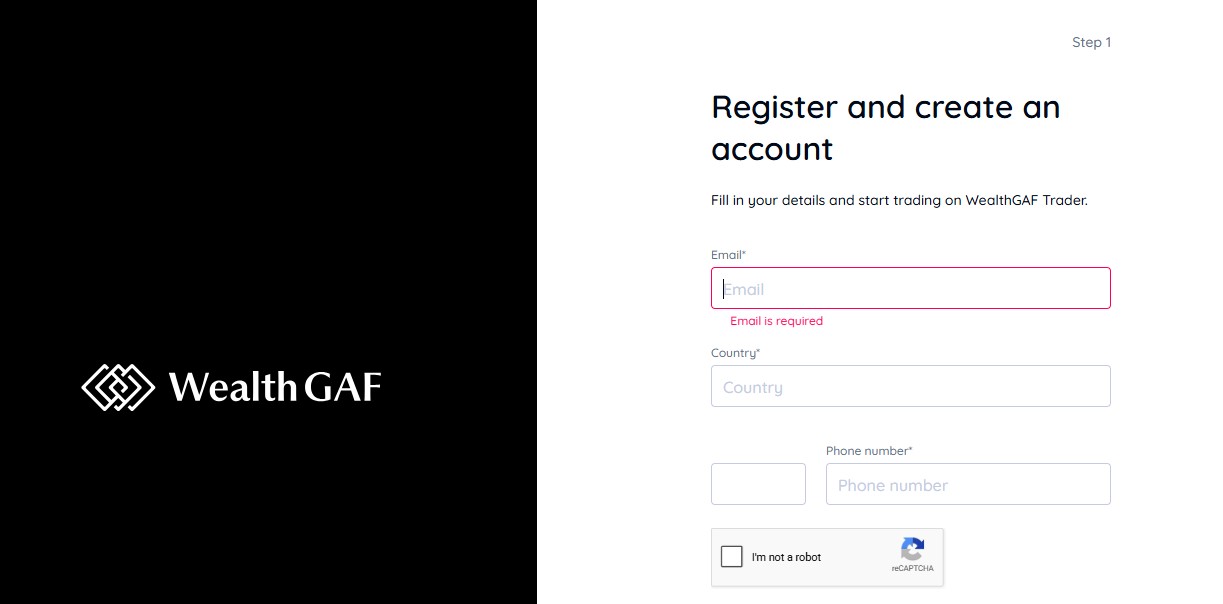Click the Country* field label
The width and height of the screenshot is (1223, 604).
pyautogui.click(x=735, y=352)
